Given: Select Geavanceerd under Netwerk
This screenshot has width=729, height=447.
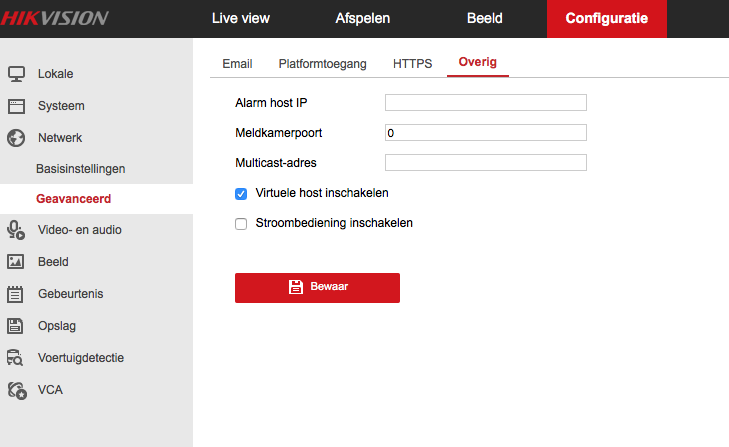Looking at the screenshot, I should [73, 199].
